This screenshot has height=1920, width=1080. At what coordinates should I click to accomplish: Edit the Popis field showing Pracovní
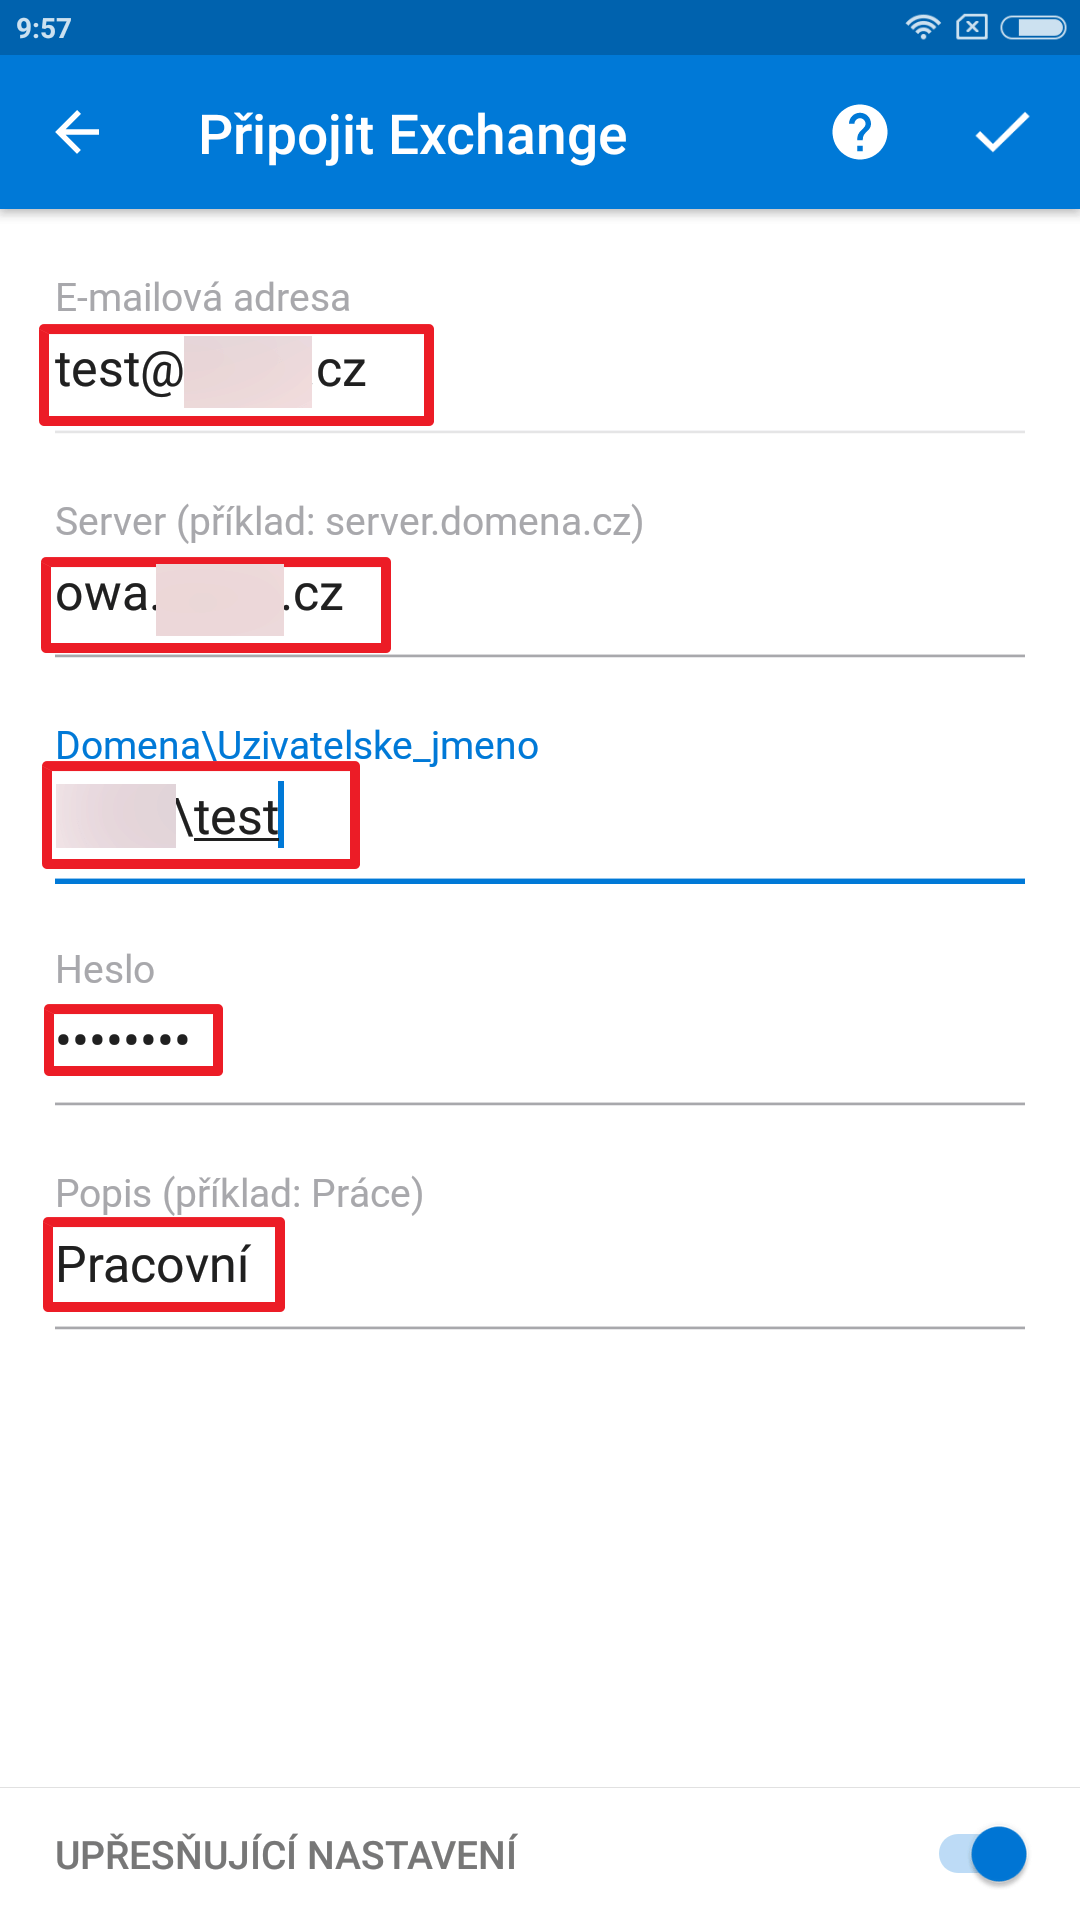pos(540,1270)
